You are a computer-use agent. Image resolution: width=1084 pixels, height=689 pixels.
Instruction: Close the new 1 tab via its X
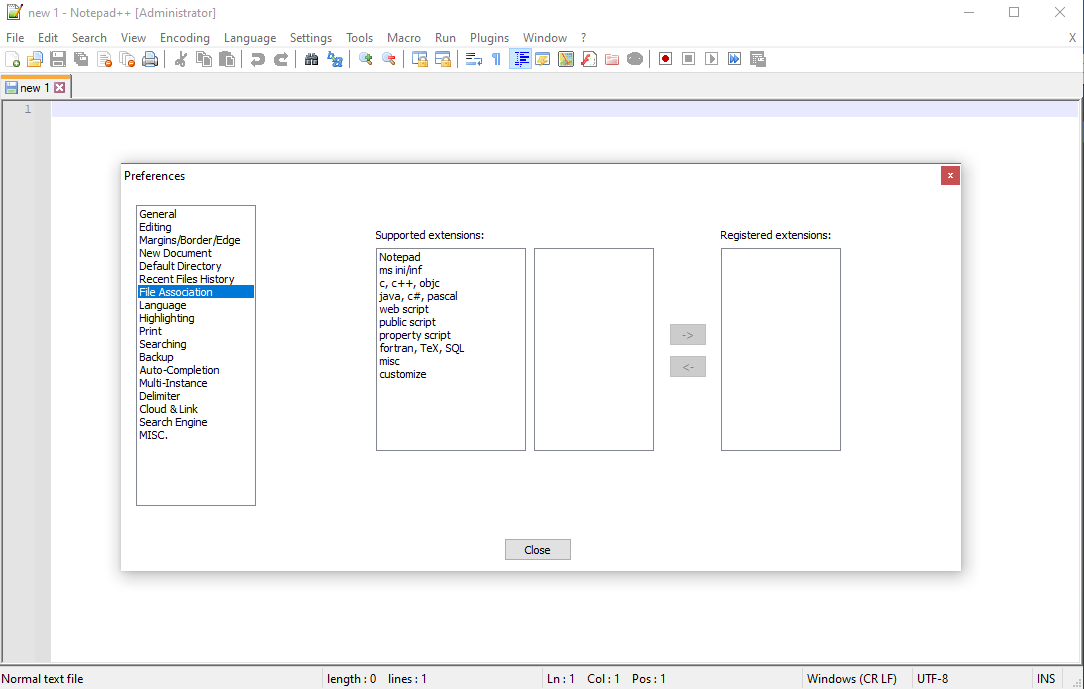tap(60, 88)
